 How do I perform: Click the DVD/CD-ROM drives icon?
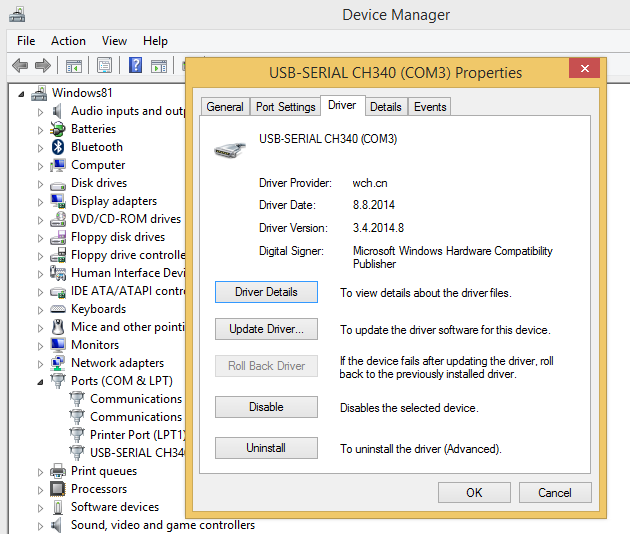58,219
